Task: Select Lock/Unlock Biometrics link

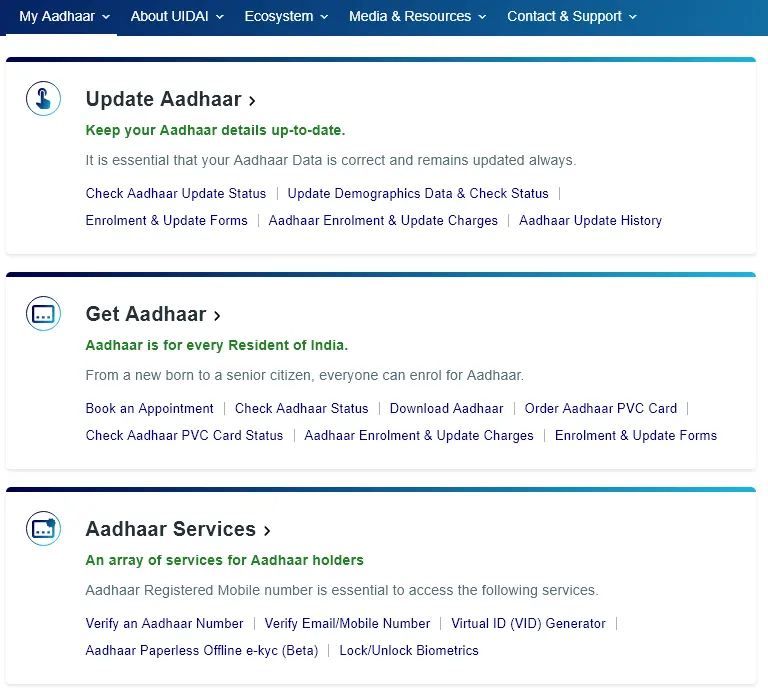Action: 409,650
